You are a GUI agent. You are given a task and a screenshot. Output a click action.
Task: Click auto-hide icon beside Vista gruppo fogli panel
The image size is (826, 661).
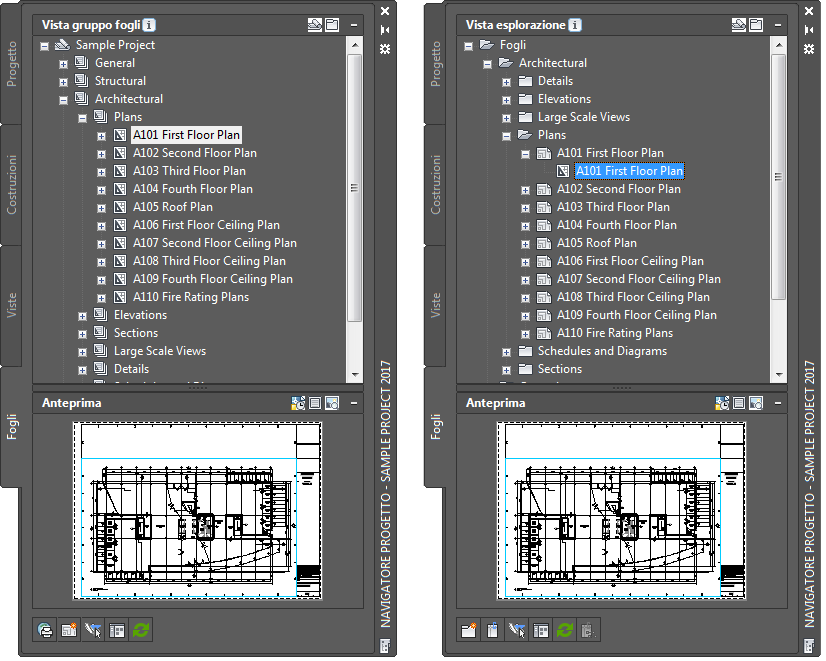pos(385,30)
